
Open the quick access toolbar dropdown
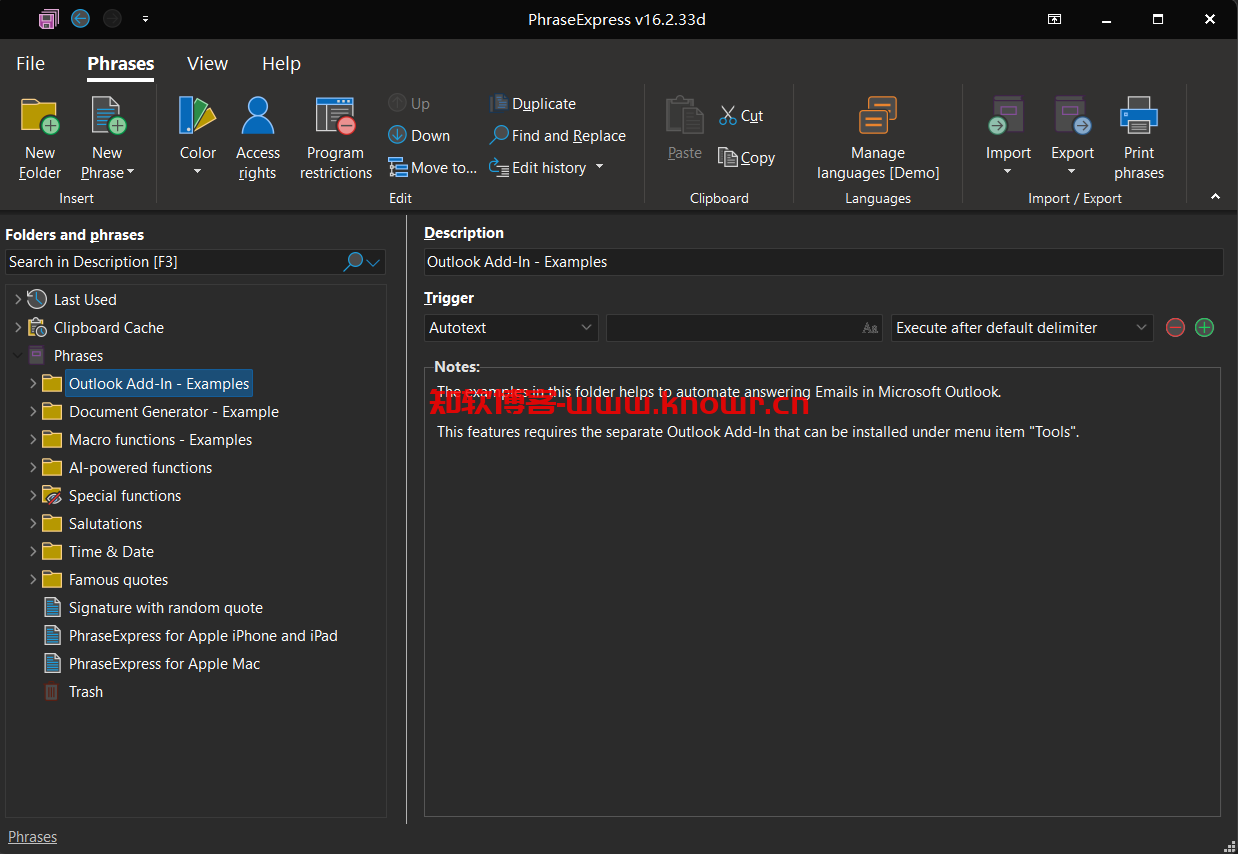point(146,19)
